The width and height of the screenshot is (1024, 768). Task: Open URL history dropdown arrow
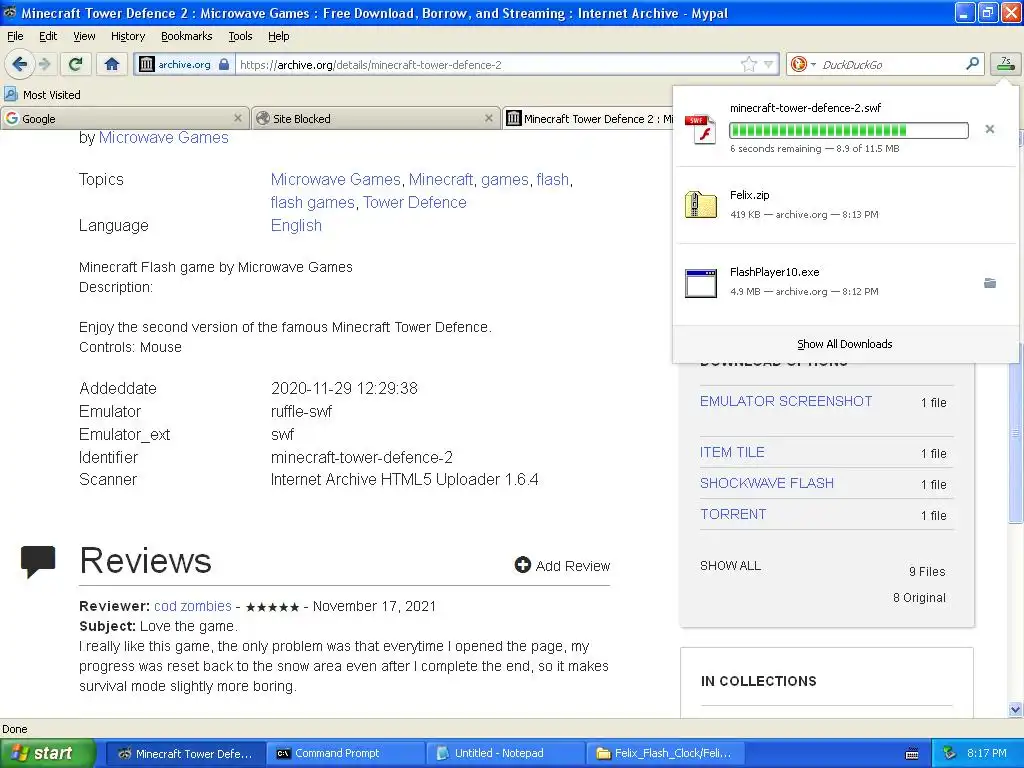coord(769,64)
